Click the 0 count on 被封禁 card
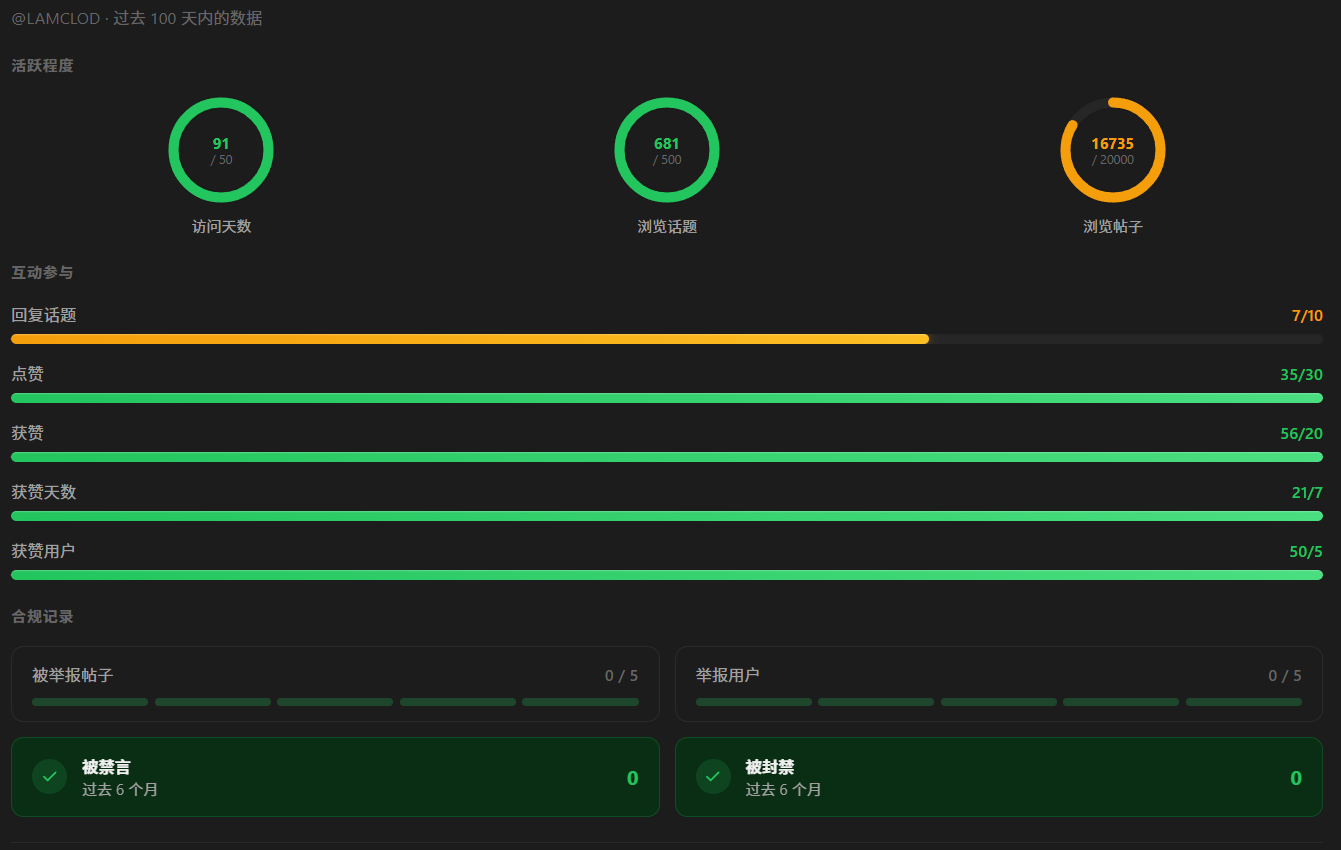The height and width of the screenshot is (850, 1341). click(1296, 778)
